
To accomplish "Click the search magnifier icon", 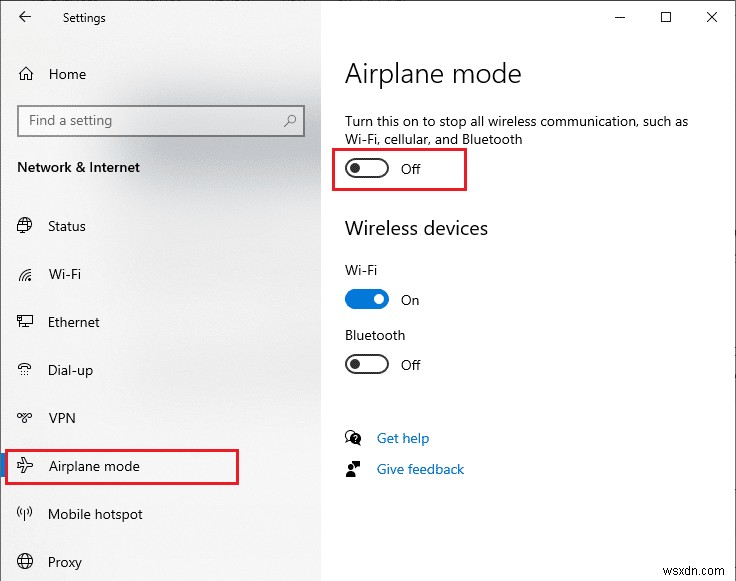I will click(291, 121).
